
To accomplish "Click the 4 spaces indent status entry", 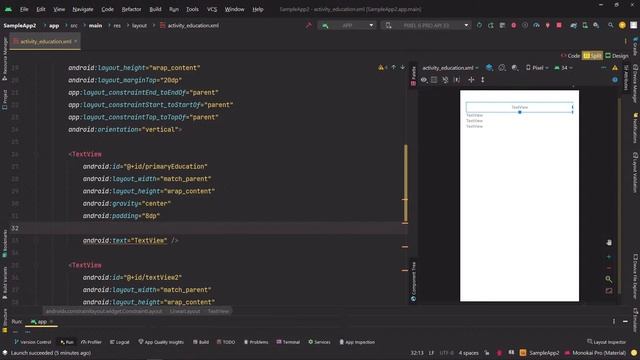I will [468, 353].
